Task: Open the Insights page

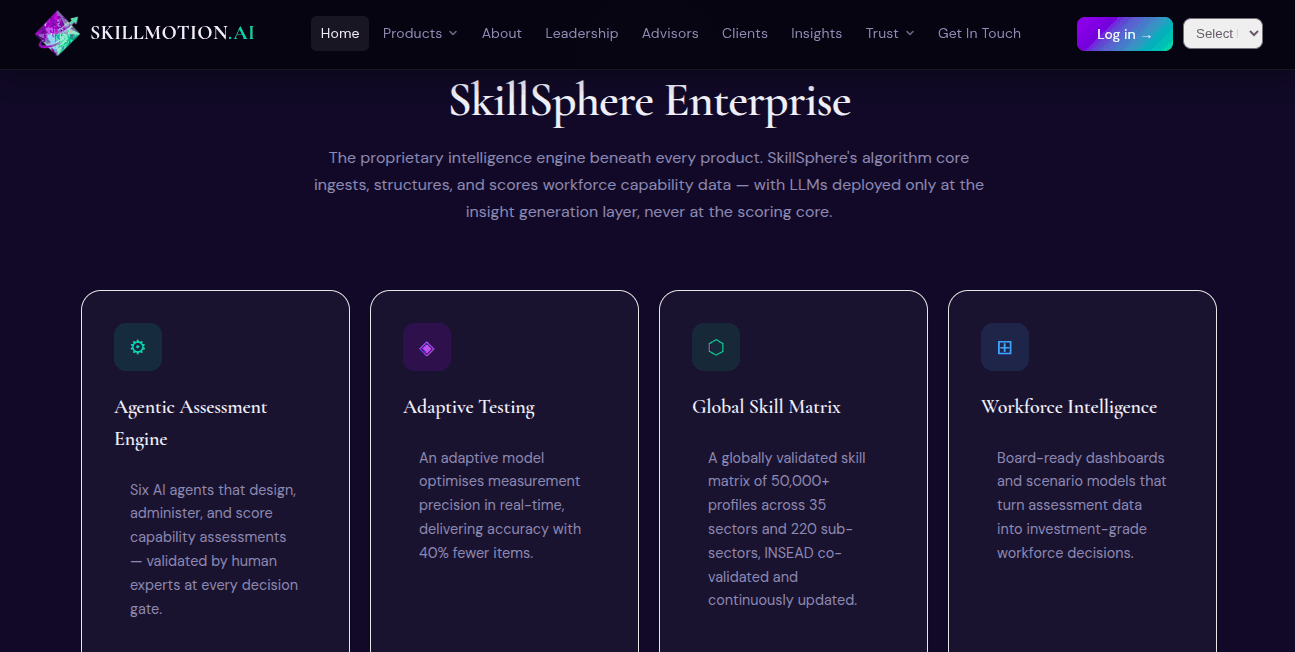Action: [x=816, y=33]
